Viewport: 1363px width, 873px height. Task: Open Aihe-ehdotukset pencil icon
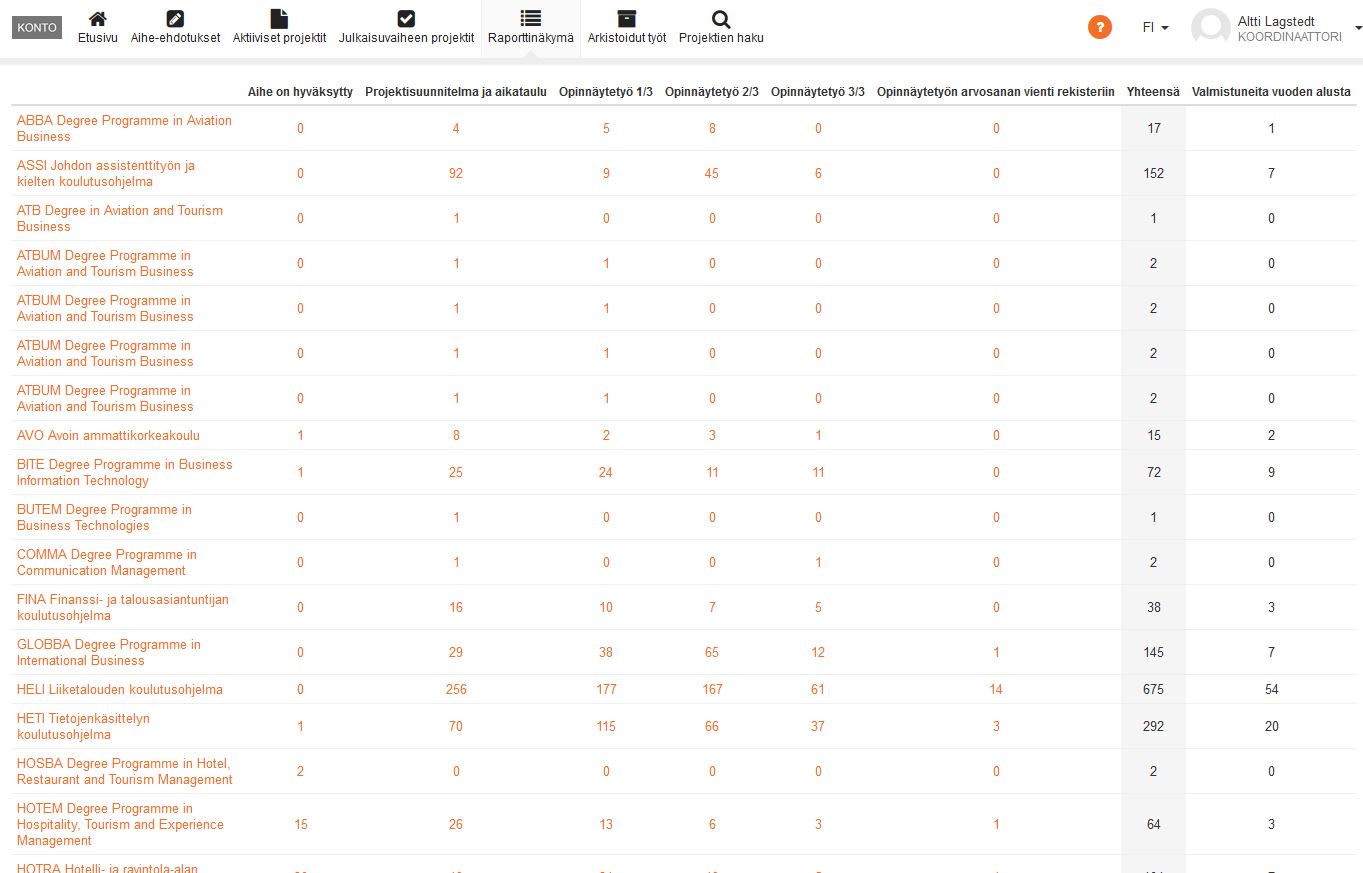point(175,19)
